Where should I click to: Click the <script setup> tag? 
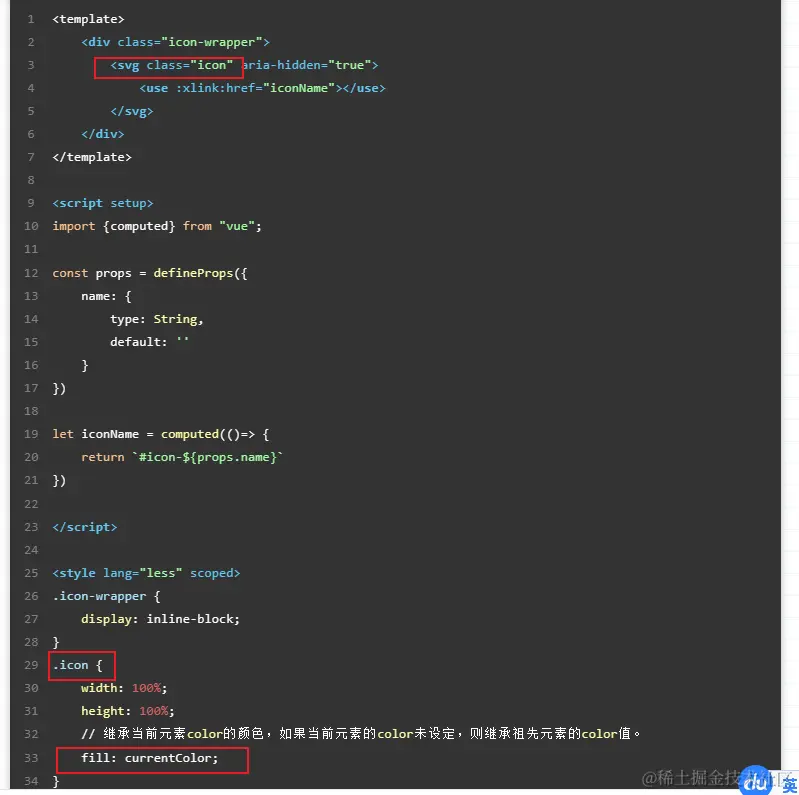[102, 203]
